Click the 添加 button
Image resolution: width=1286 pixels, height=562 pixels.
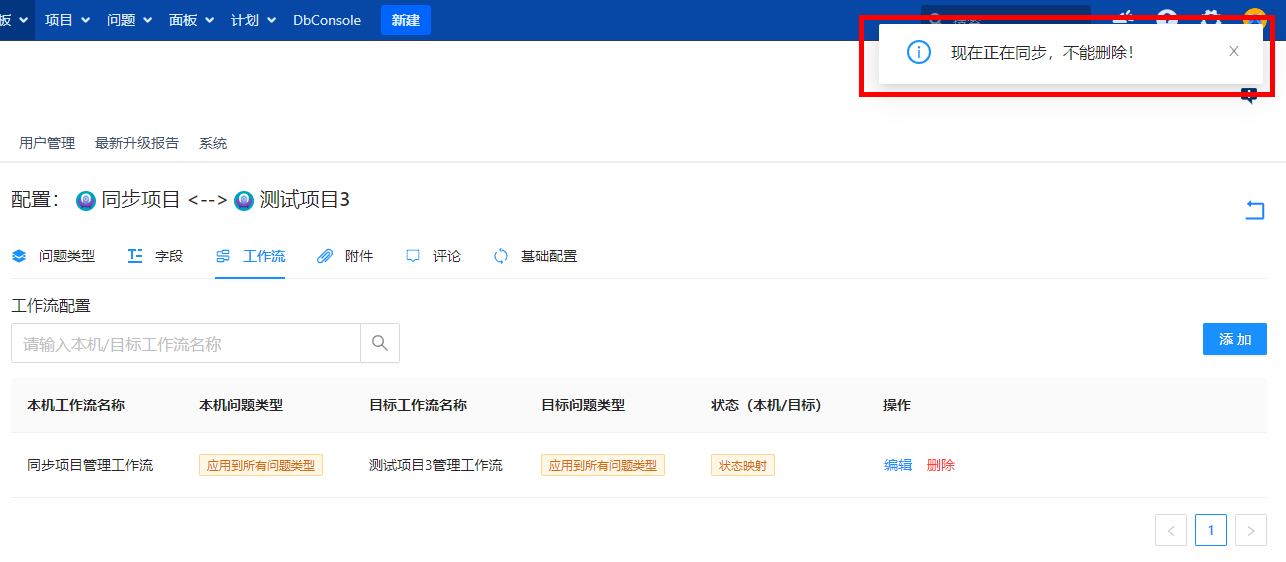[1234, 339]
